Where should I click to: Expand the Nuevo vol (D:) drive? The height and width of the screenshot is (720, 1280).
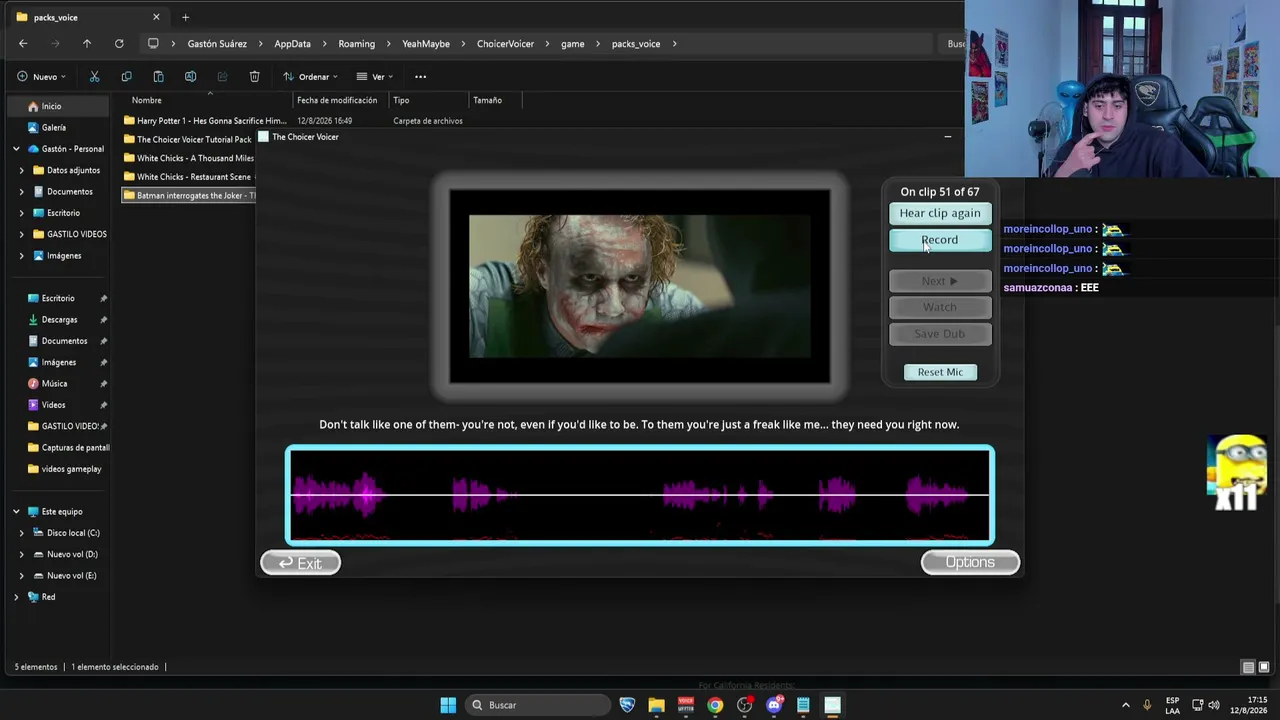[x=22, y=554]
